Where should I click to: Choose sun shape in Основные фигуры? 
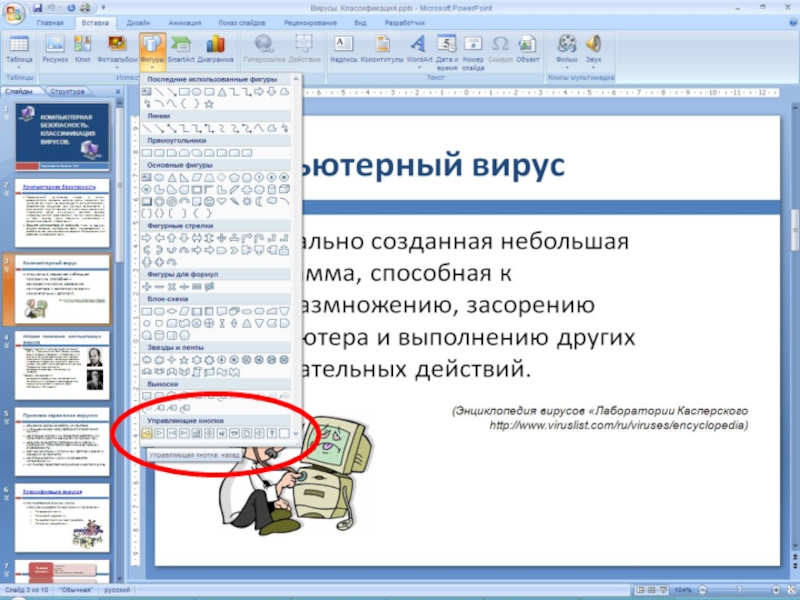pos(247,202)
